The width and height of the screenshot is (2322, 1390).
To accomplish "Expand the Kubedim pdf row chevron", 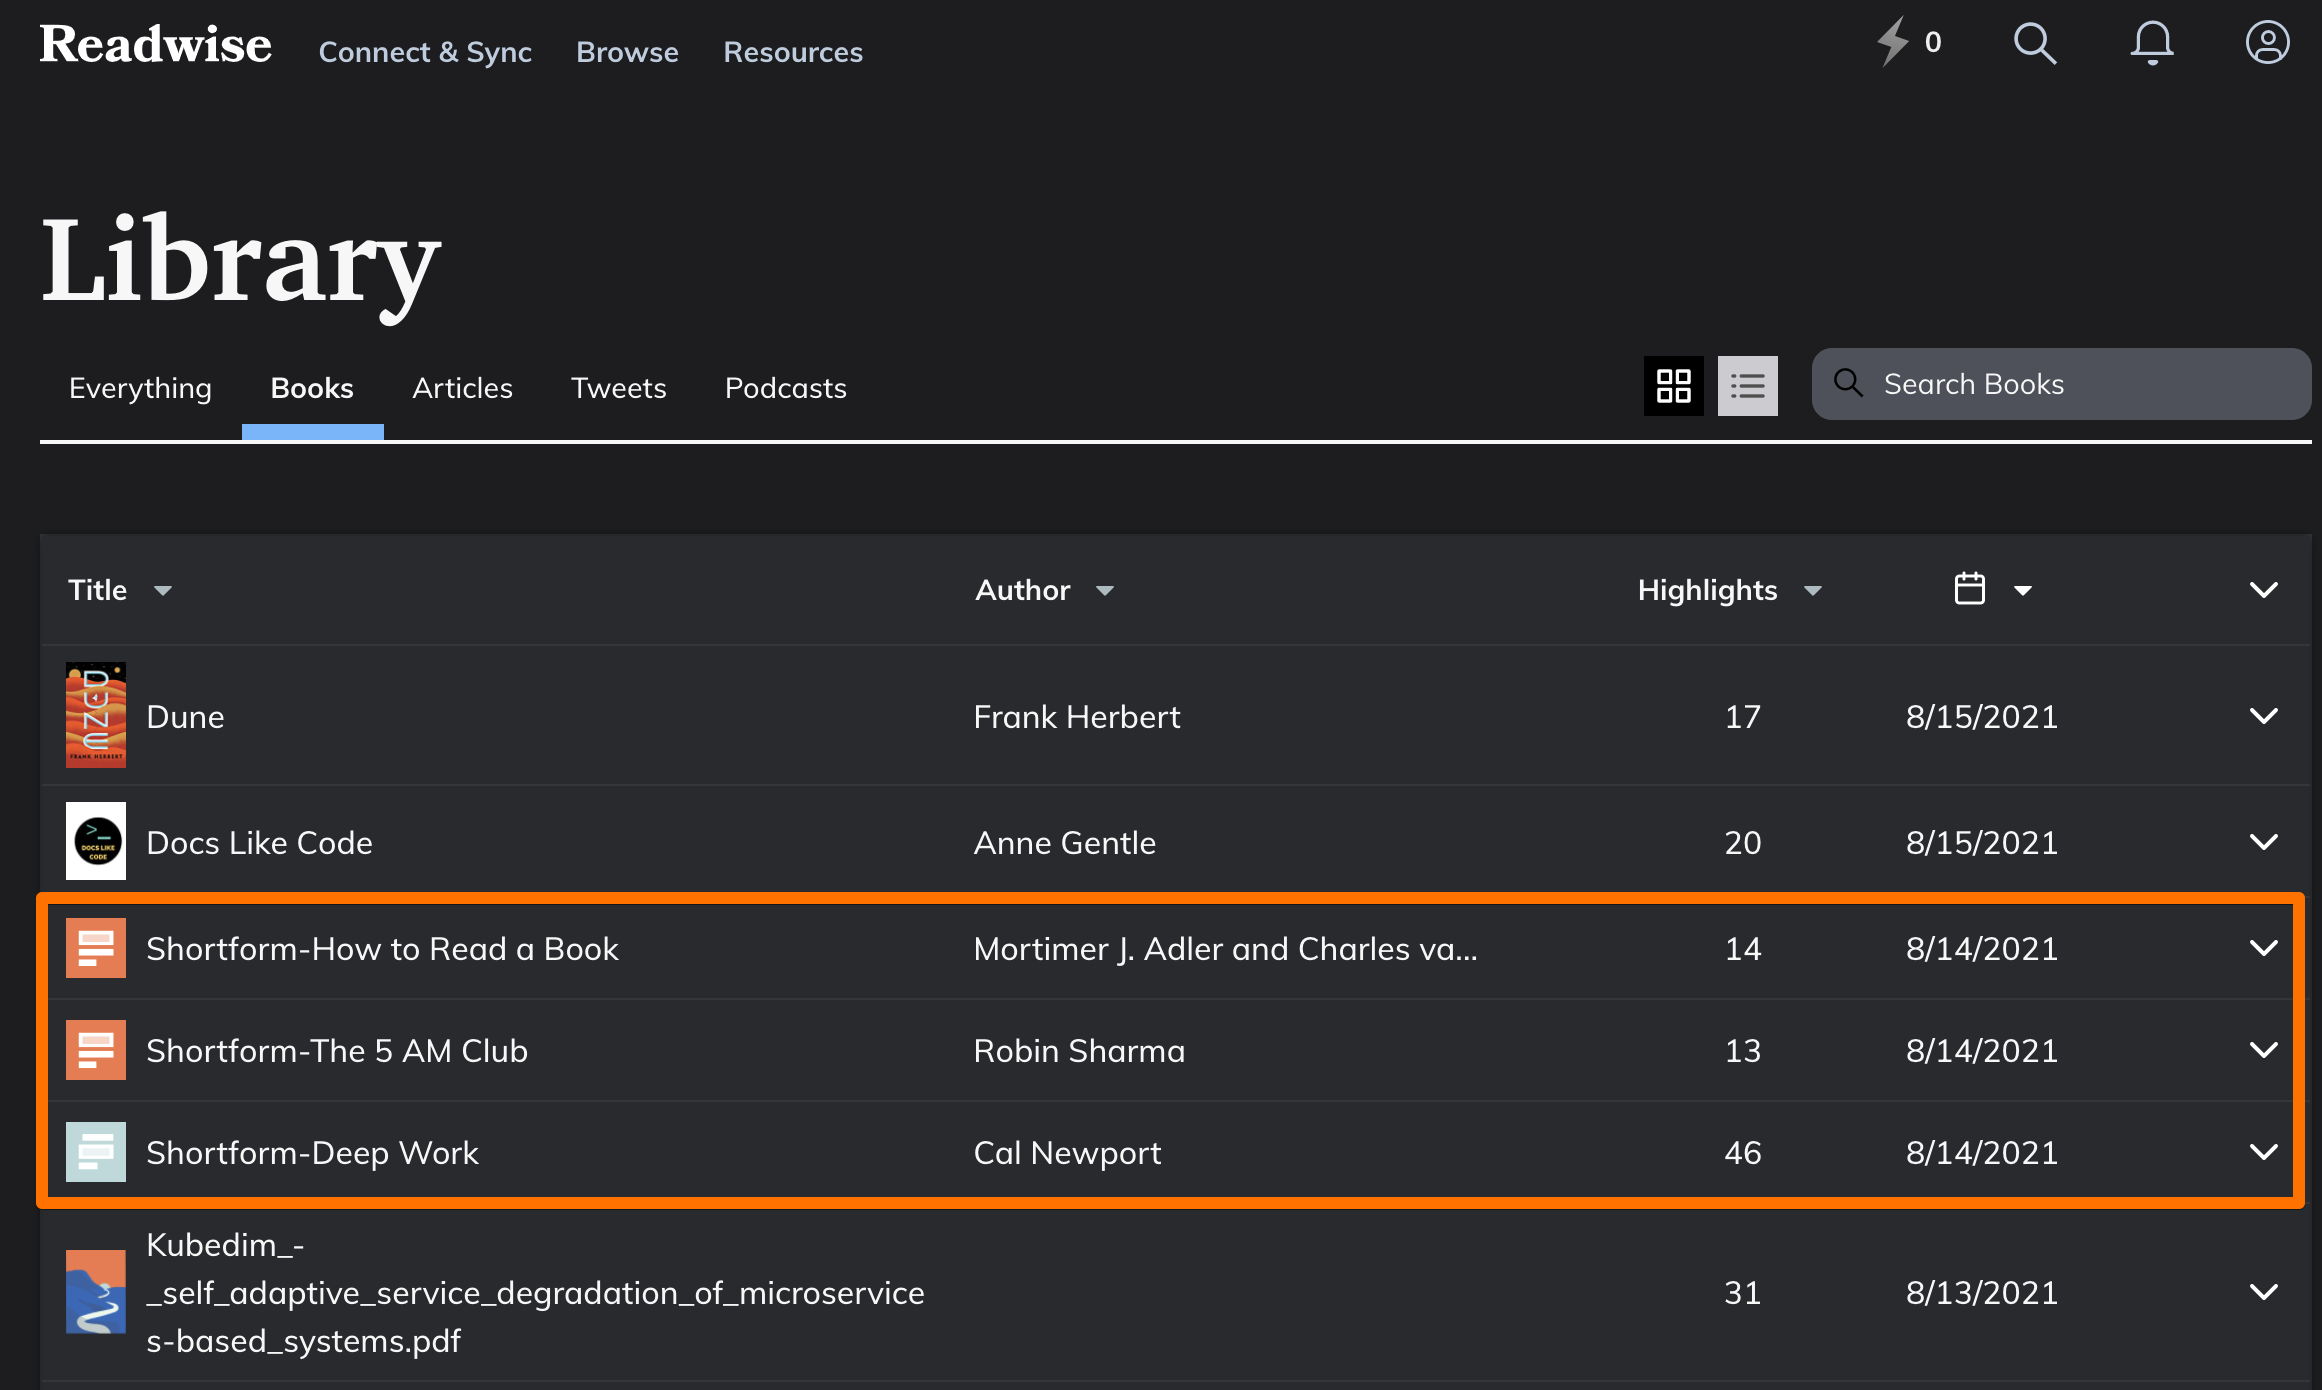I will (2263, 1292).
